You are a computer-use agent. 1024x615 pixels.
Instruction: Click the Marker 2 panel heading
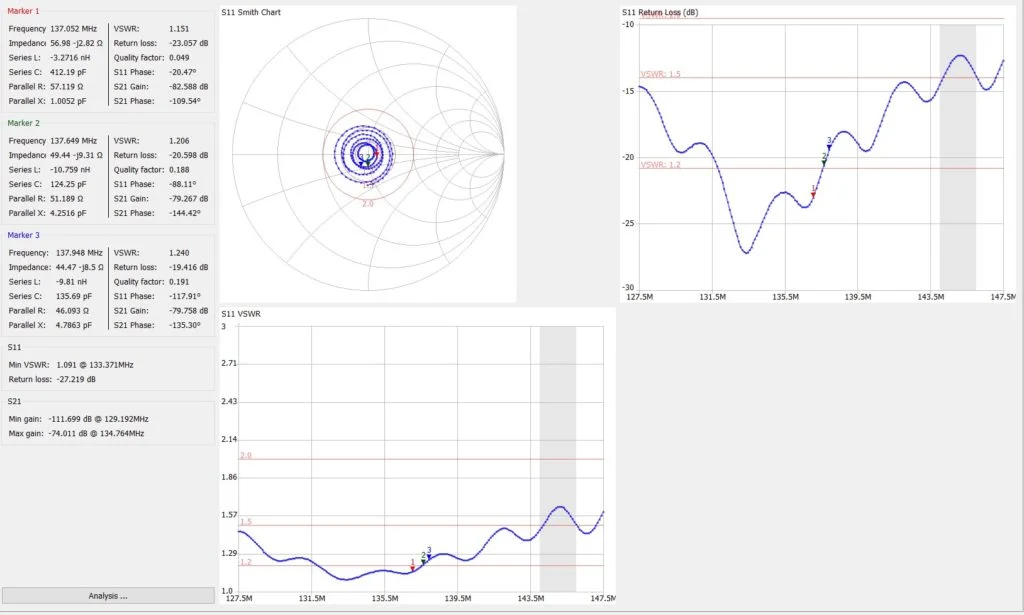(23, 123)
